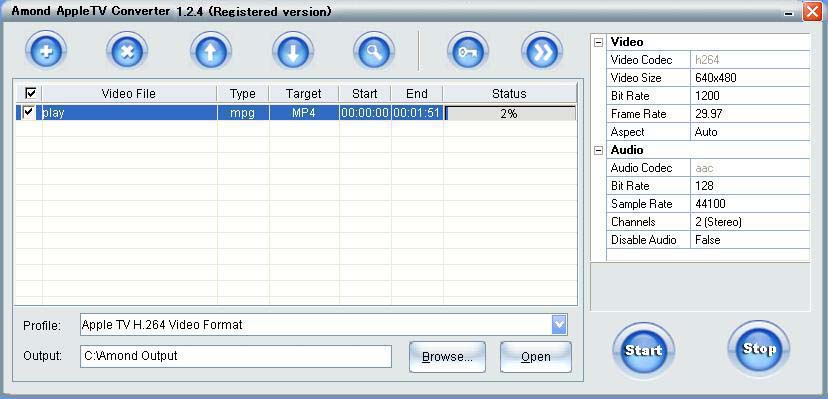The image size is (828, 399).
Task: Click the move up arrow icon
Action: (x=211, y=52)
